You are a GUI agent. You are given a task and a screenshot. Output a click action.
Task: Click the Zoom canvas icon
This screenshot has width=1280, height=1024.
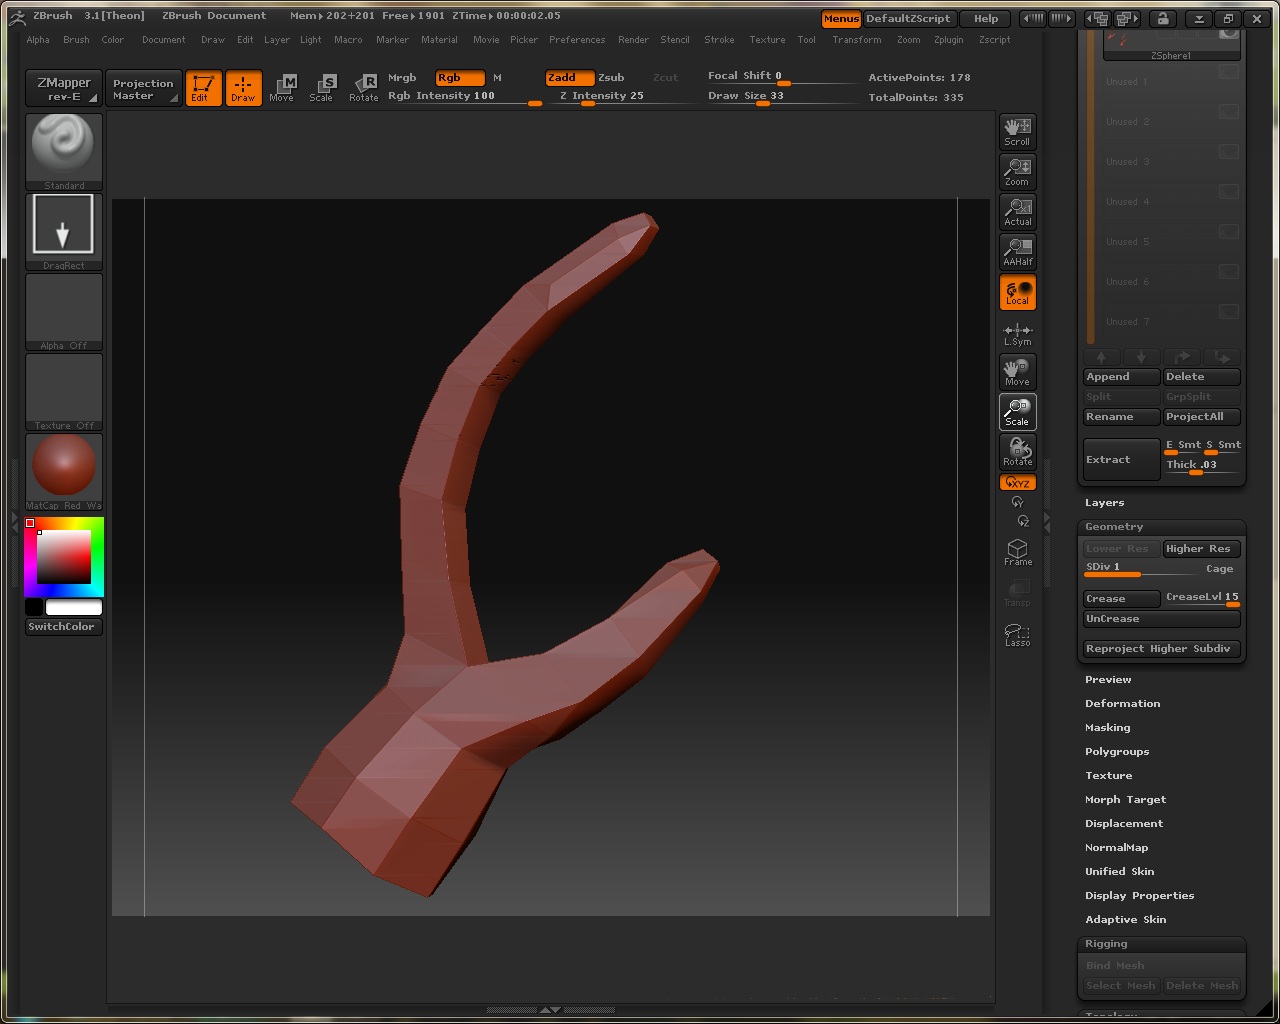1017,171
